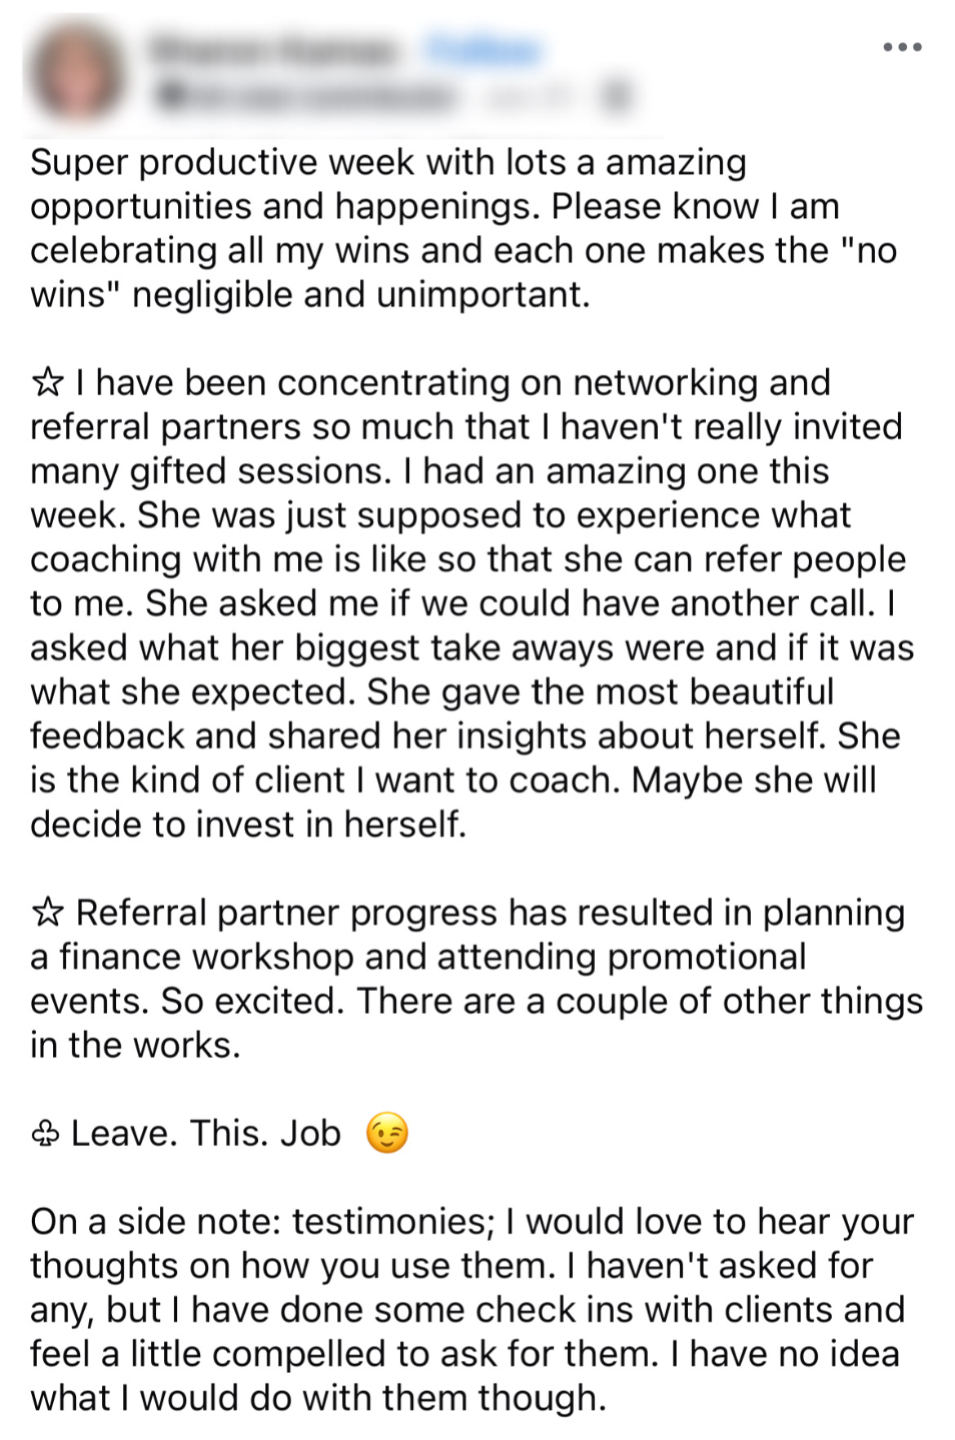955x1440 pixels.
Task: Tap the winking face emoji
Action: (387, 1133)
